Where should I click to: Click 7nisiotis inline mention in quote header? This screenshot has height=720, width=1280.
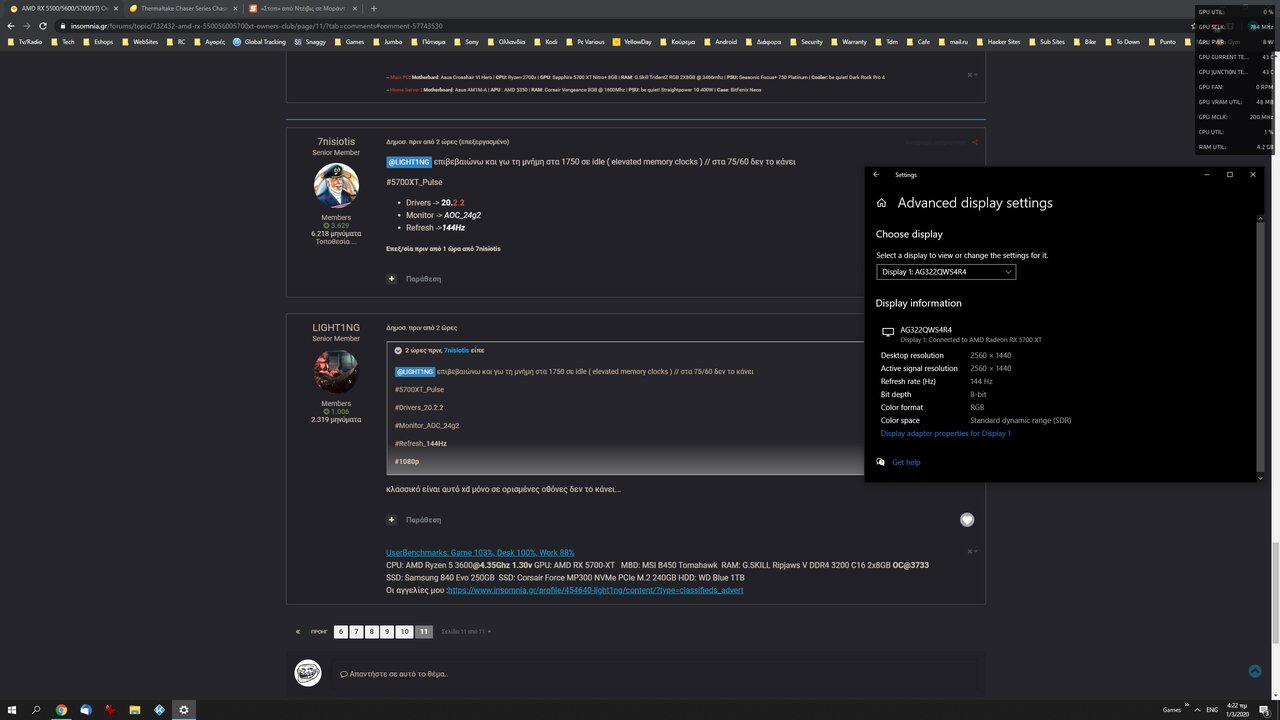click(456, 351)
